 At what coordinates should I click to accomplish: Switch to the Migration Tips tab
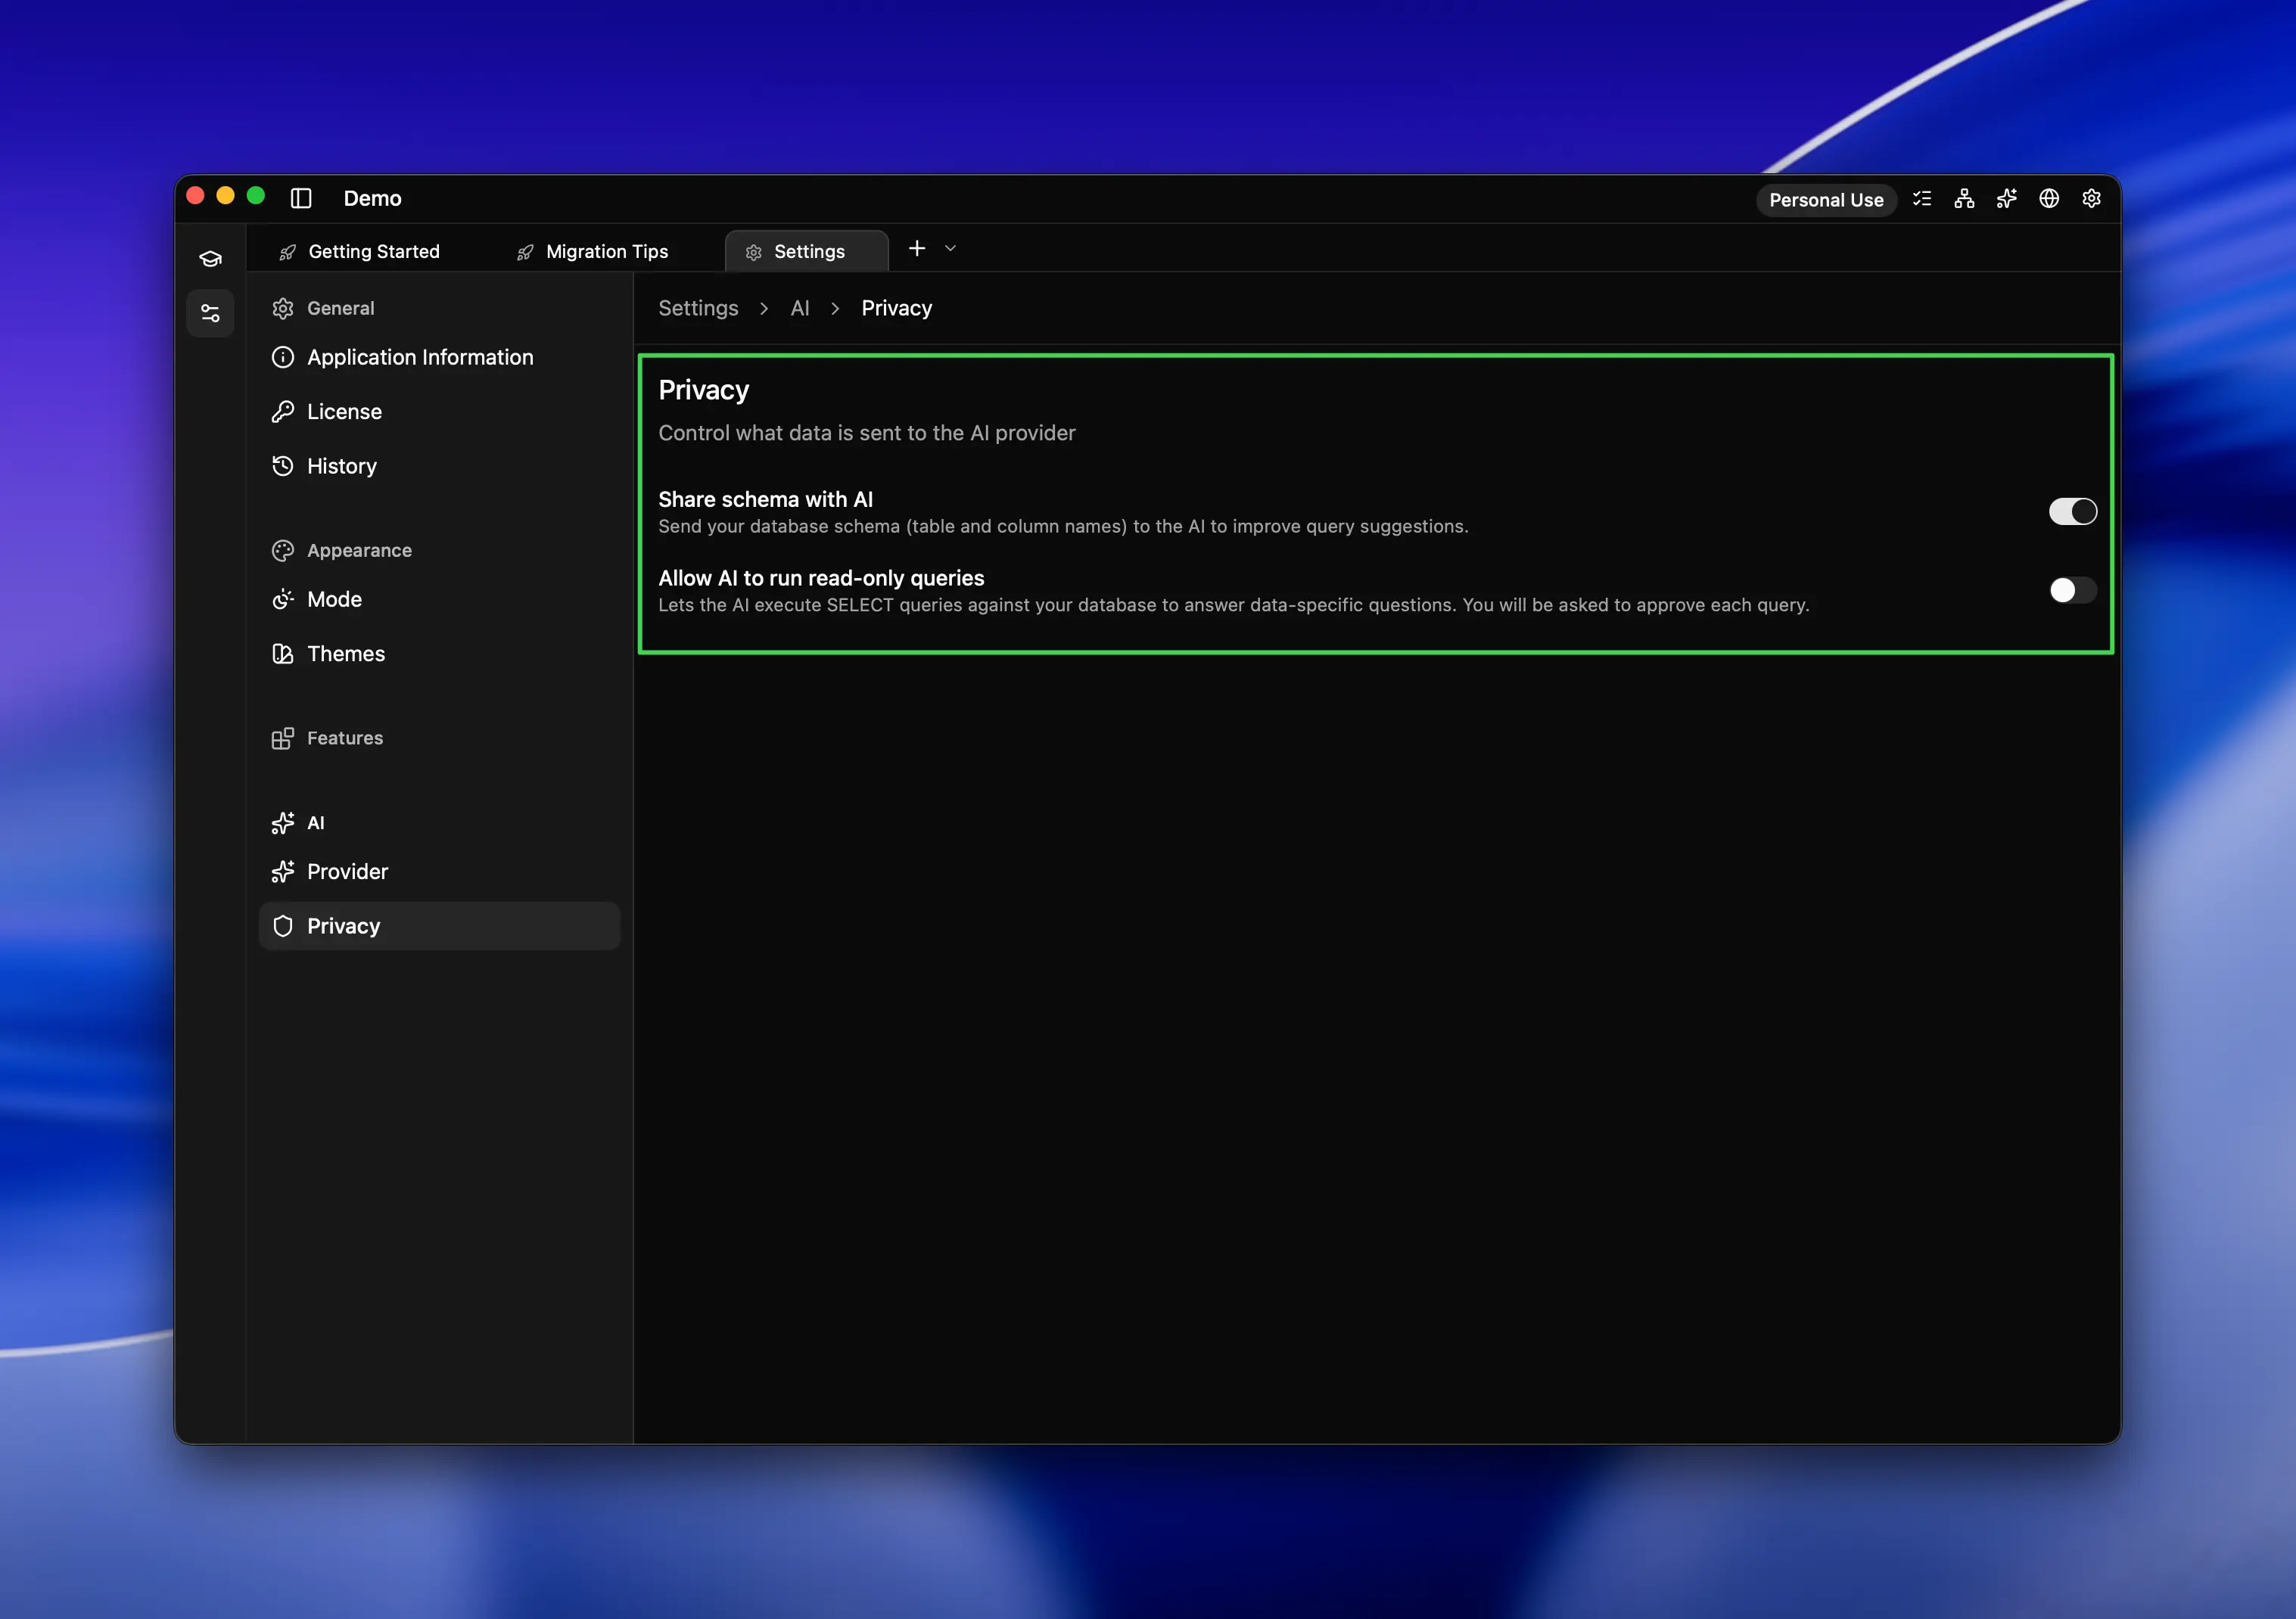pos(606,251)
